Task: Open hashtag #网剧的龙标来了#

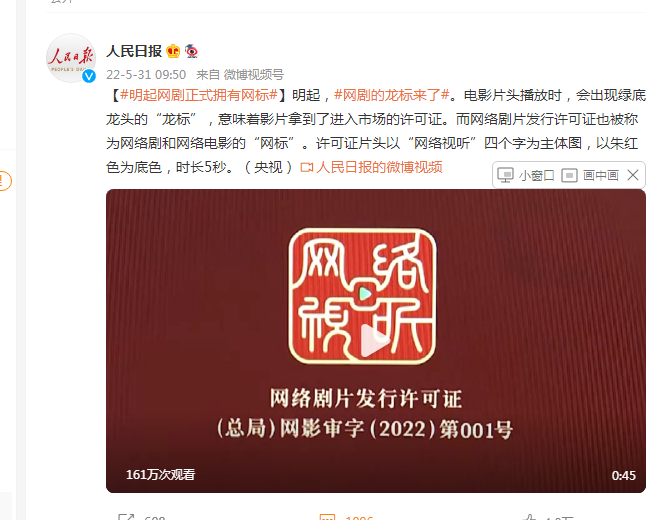Action: coord(392,95)
